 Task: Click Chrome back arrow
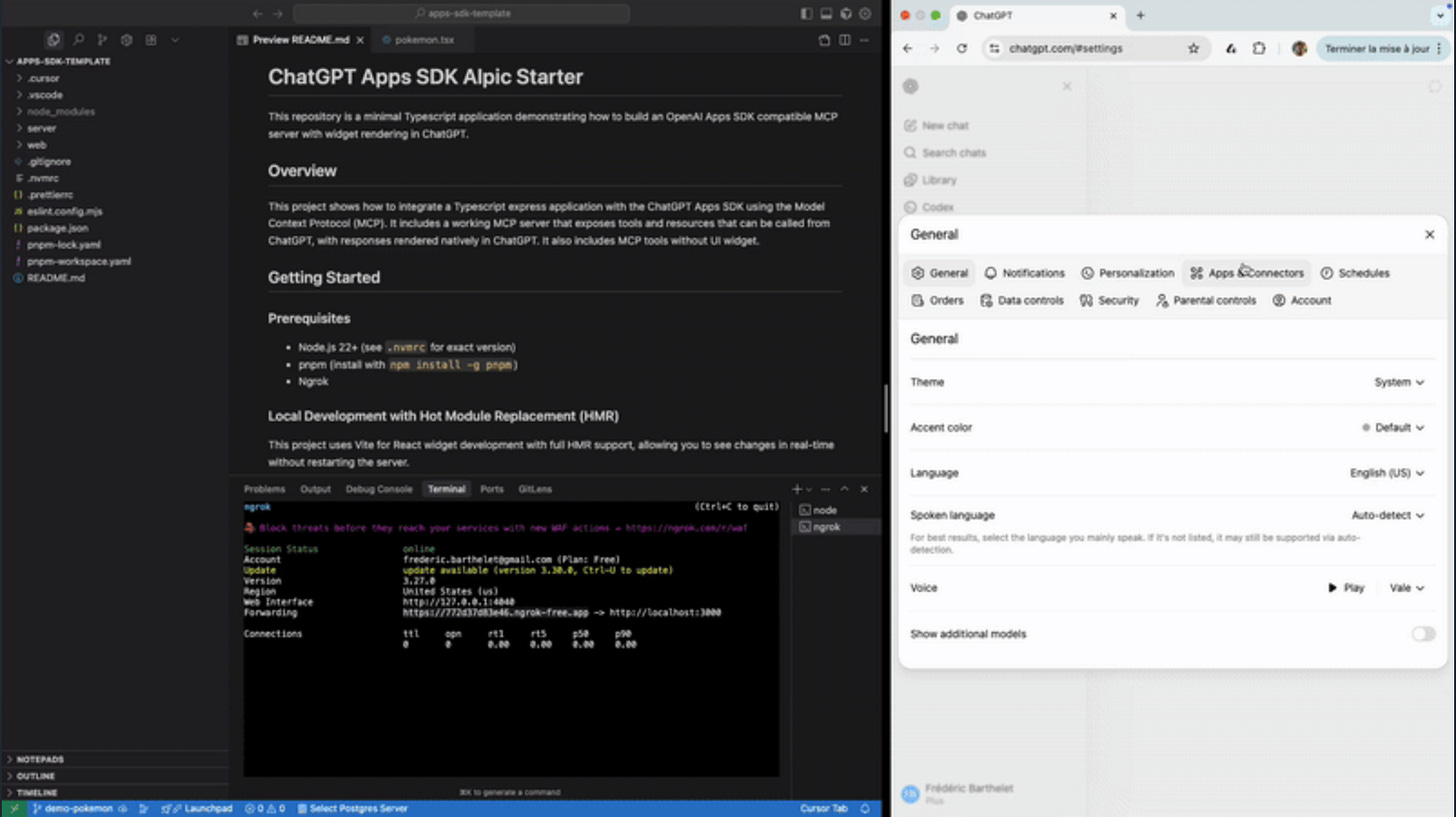908,48
